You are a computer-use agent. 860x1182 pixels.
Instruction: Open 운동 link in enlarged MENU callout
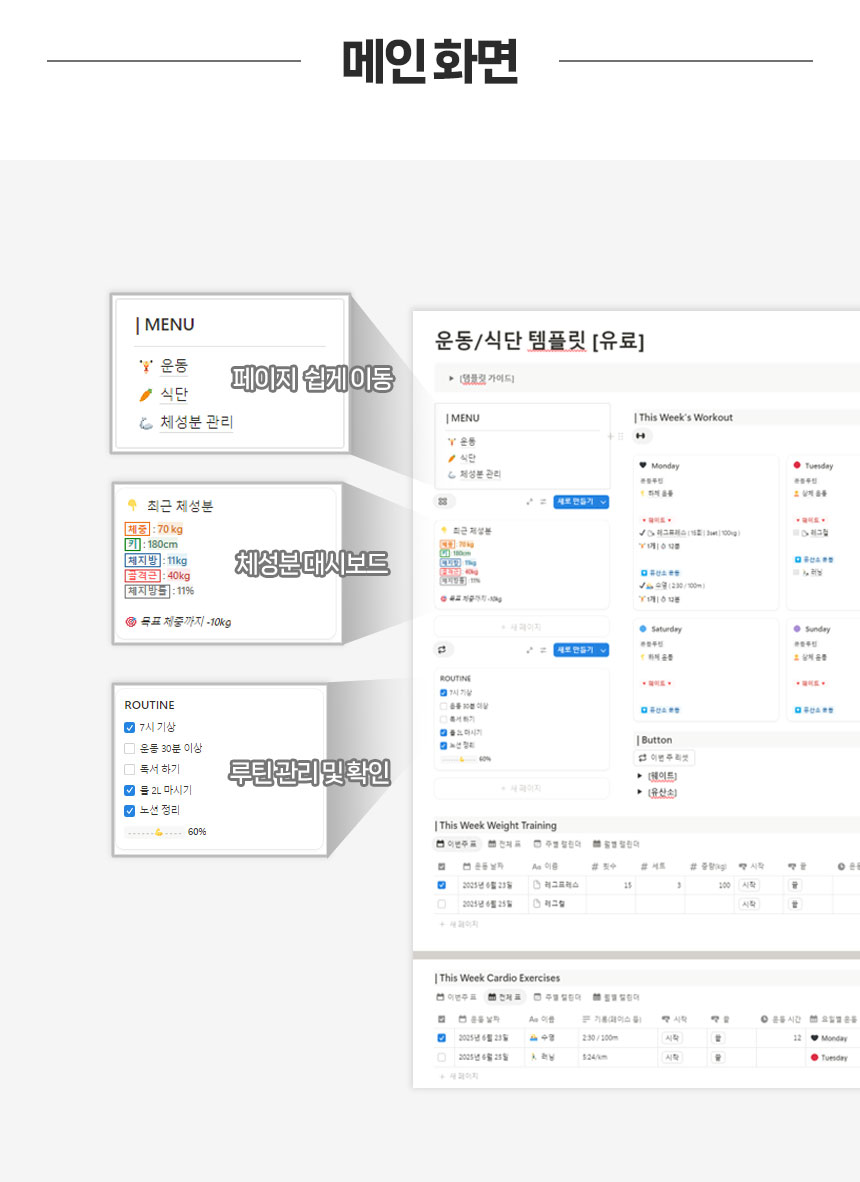pos(174,366)
